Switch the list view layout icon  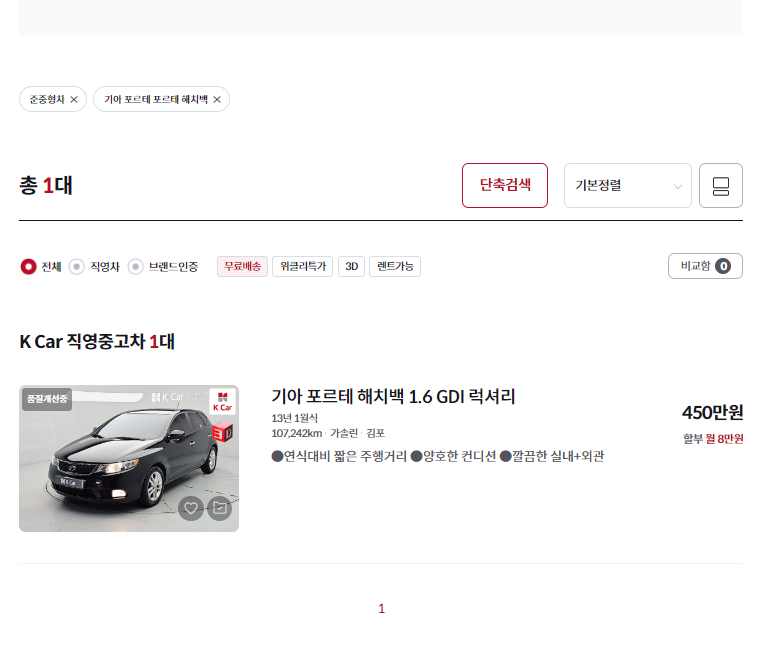coord(720,186)
